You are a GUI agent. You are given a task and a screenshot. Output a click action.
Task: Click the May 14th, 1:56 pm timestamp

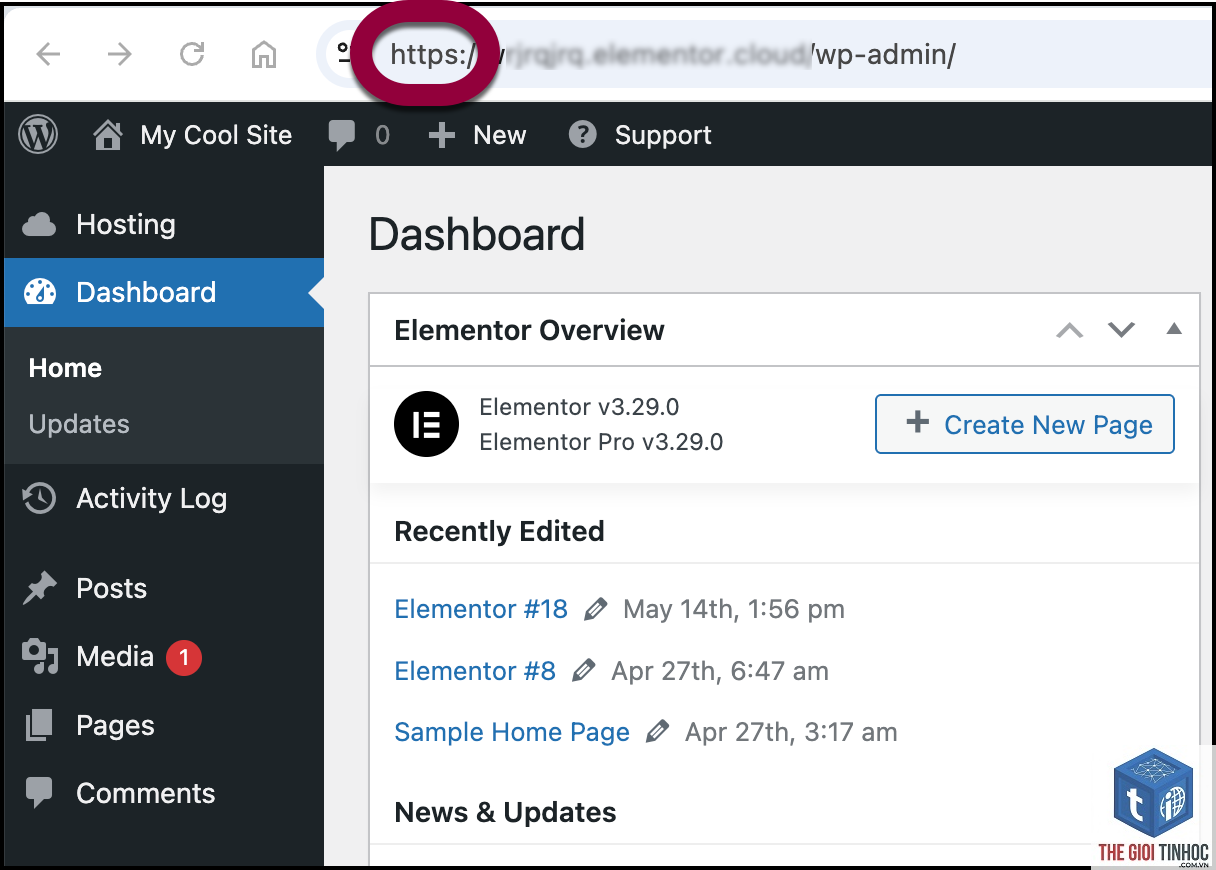733,609
